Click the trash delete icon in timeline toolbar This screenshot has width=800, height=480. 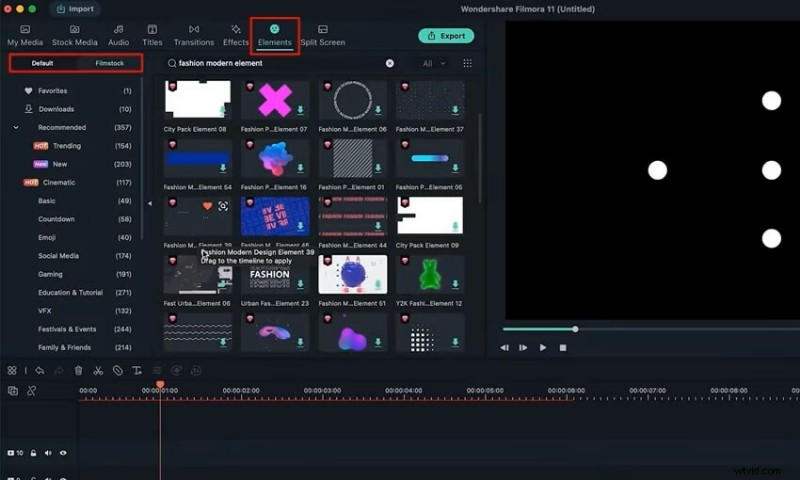(78, 370)
